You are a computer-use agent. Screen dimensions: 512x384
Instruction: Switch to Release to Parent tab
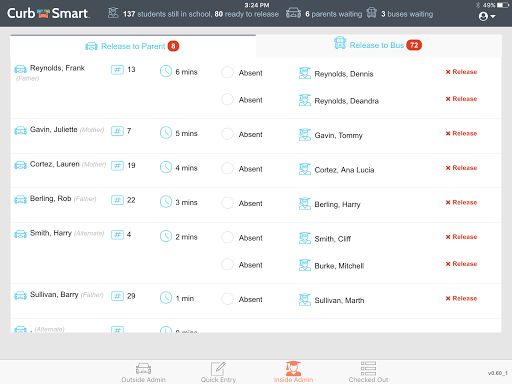pos(133,46)
